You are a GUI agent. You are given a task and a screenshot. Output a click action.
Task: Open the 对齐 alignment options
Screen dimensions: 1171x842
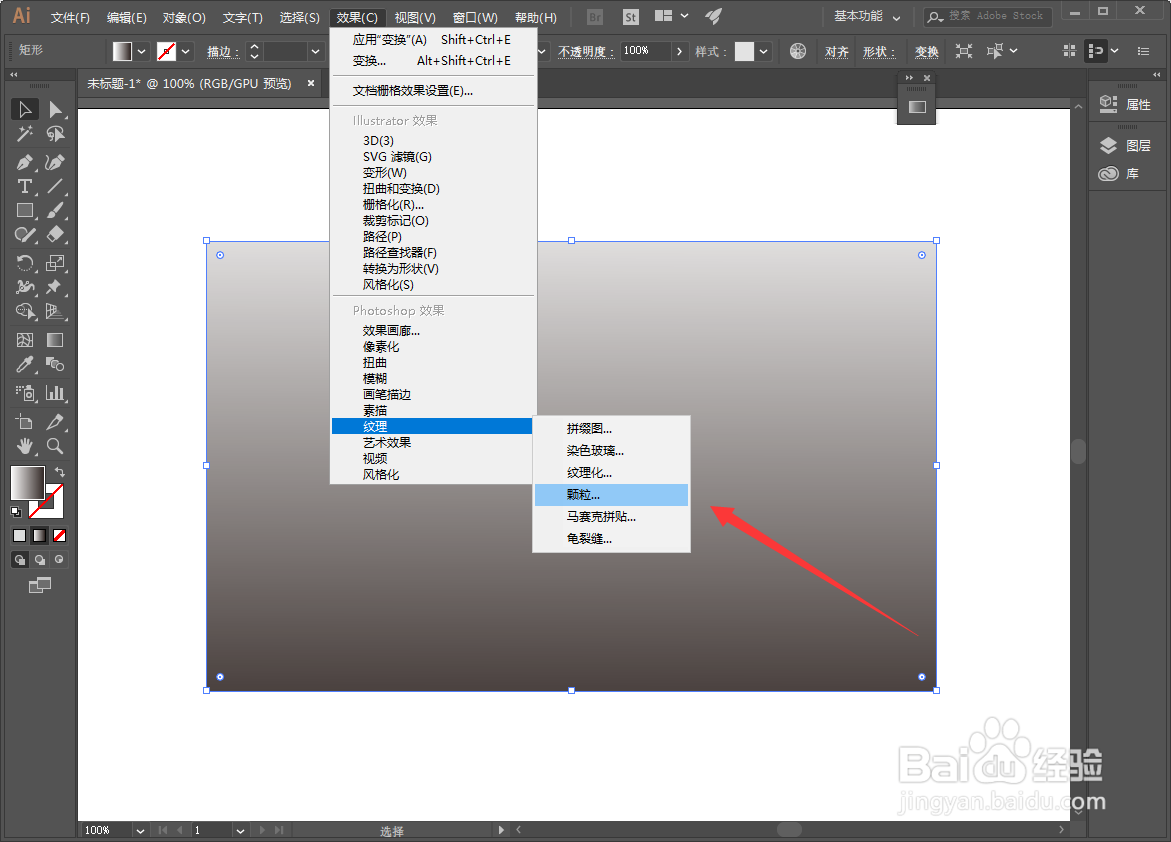836,50
